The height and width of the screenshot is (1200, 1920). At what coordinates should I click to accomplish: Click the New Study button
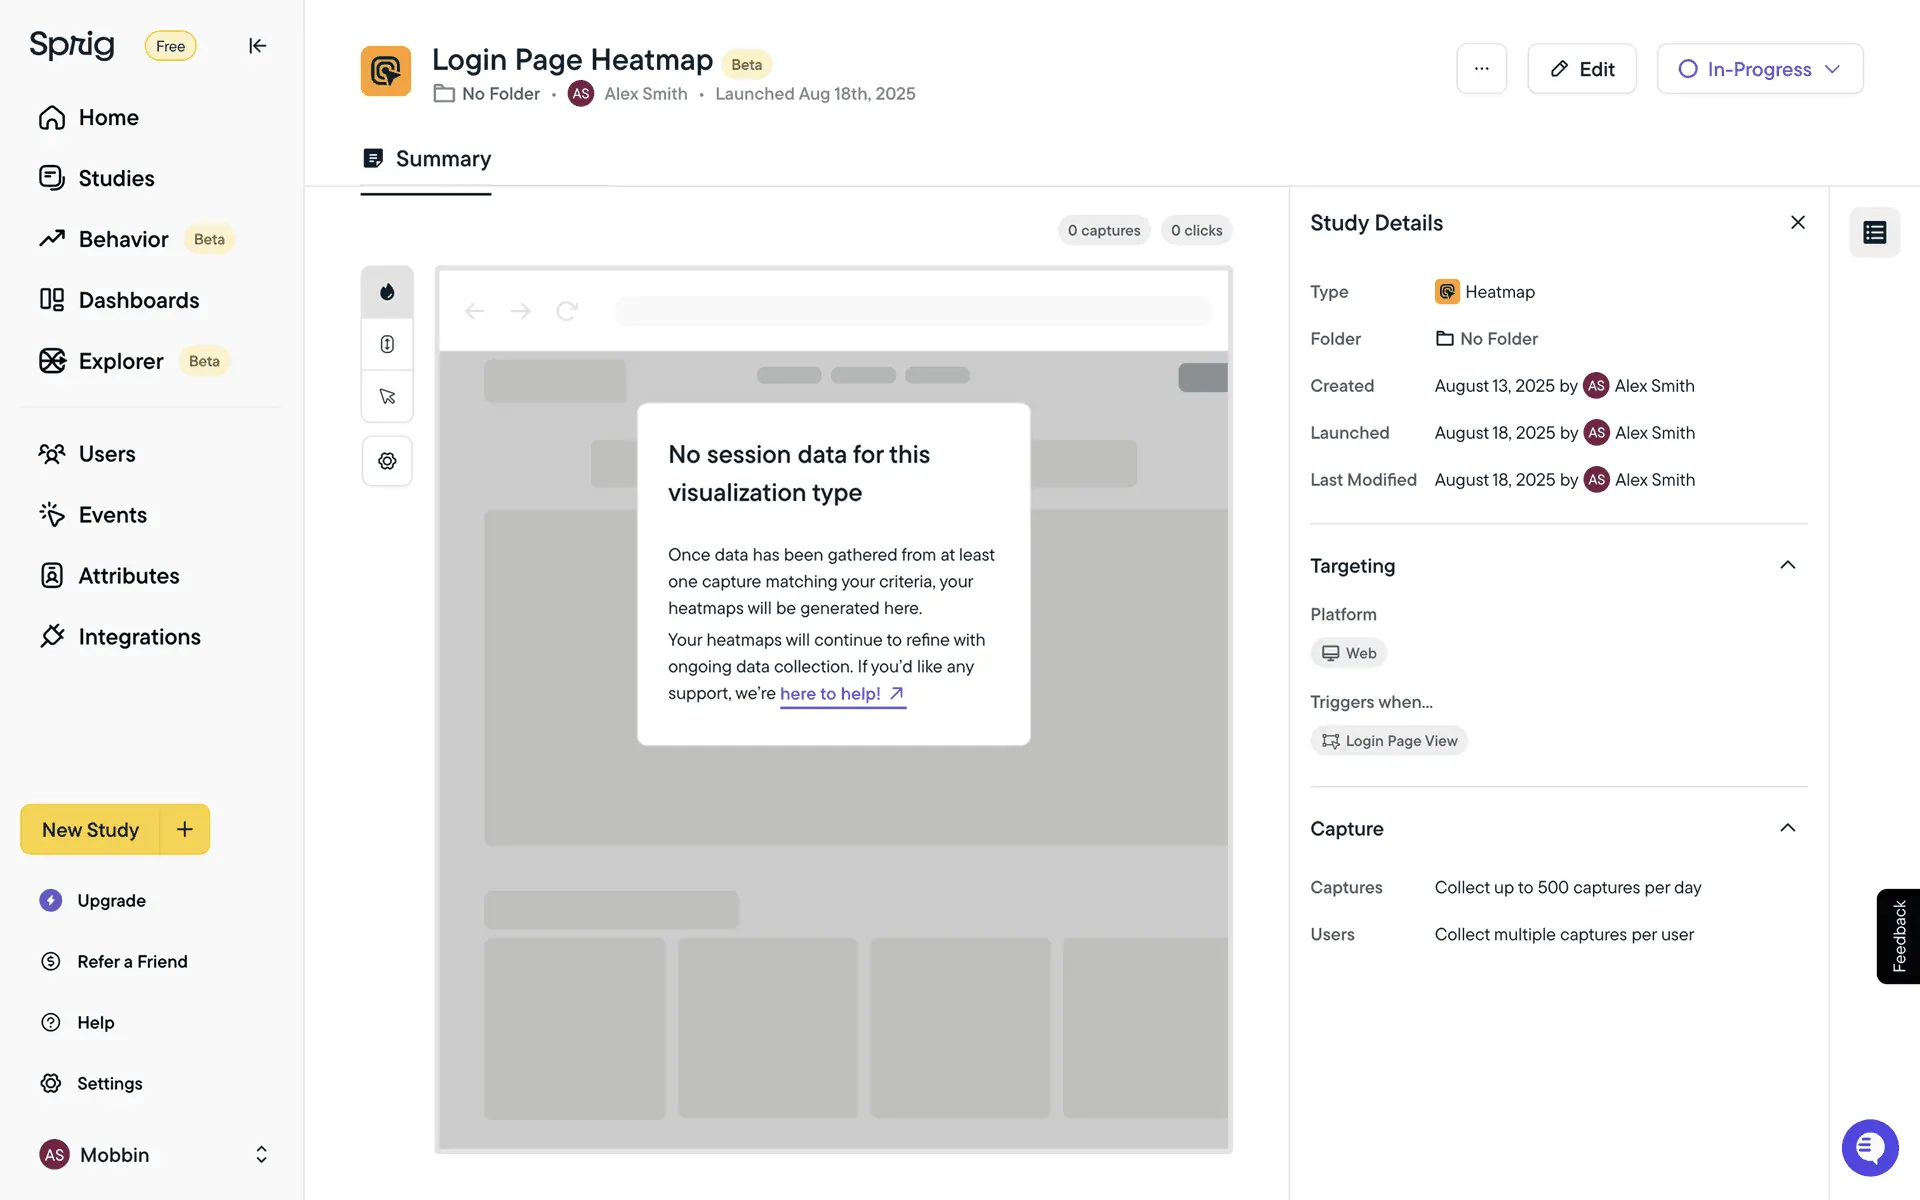pyautogui.click(x=91, y=830)
